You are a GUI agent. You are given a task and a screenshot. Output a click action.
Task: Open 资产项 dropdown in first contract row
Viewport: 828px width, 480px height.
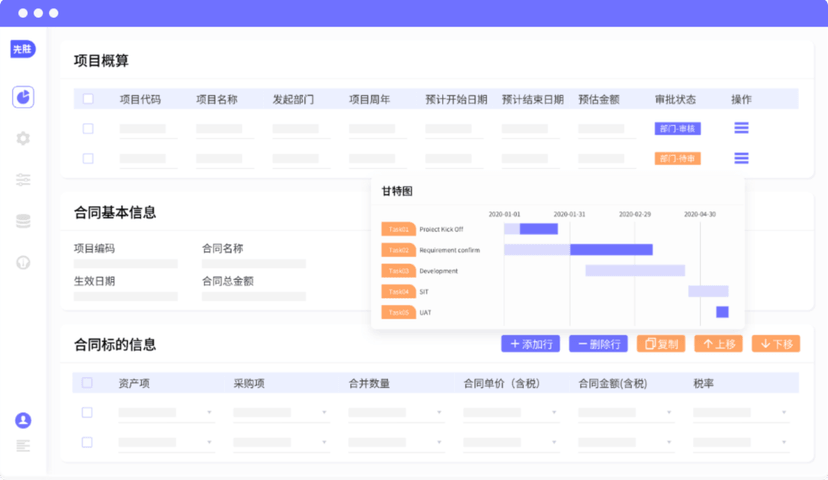166,412
